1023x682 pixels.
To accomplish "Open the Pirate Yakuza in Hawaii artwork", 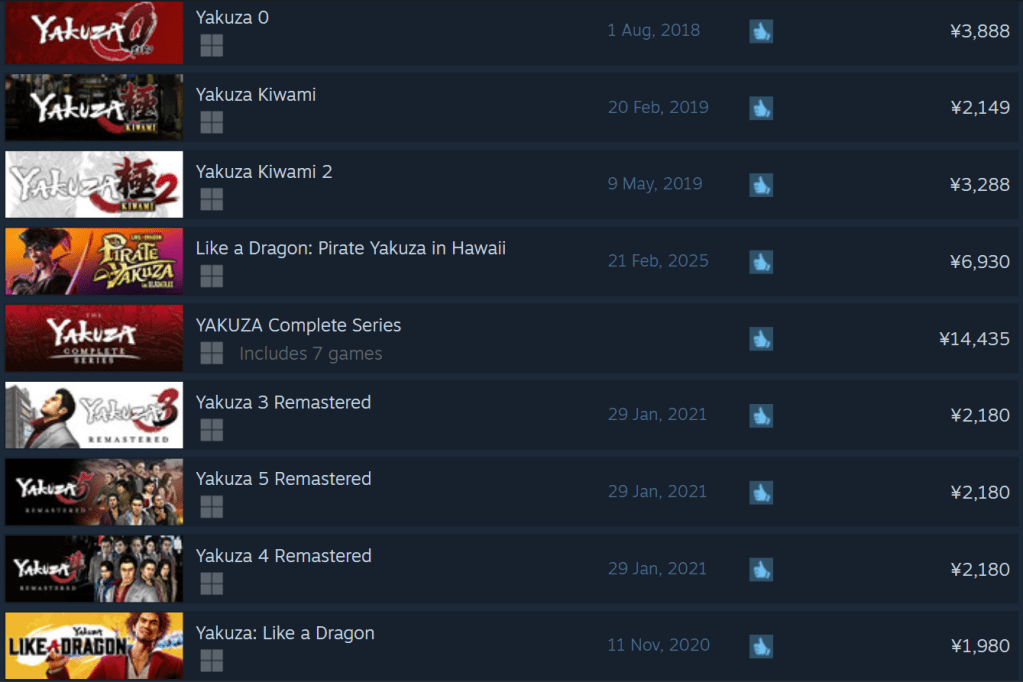I will point(94,261).
